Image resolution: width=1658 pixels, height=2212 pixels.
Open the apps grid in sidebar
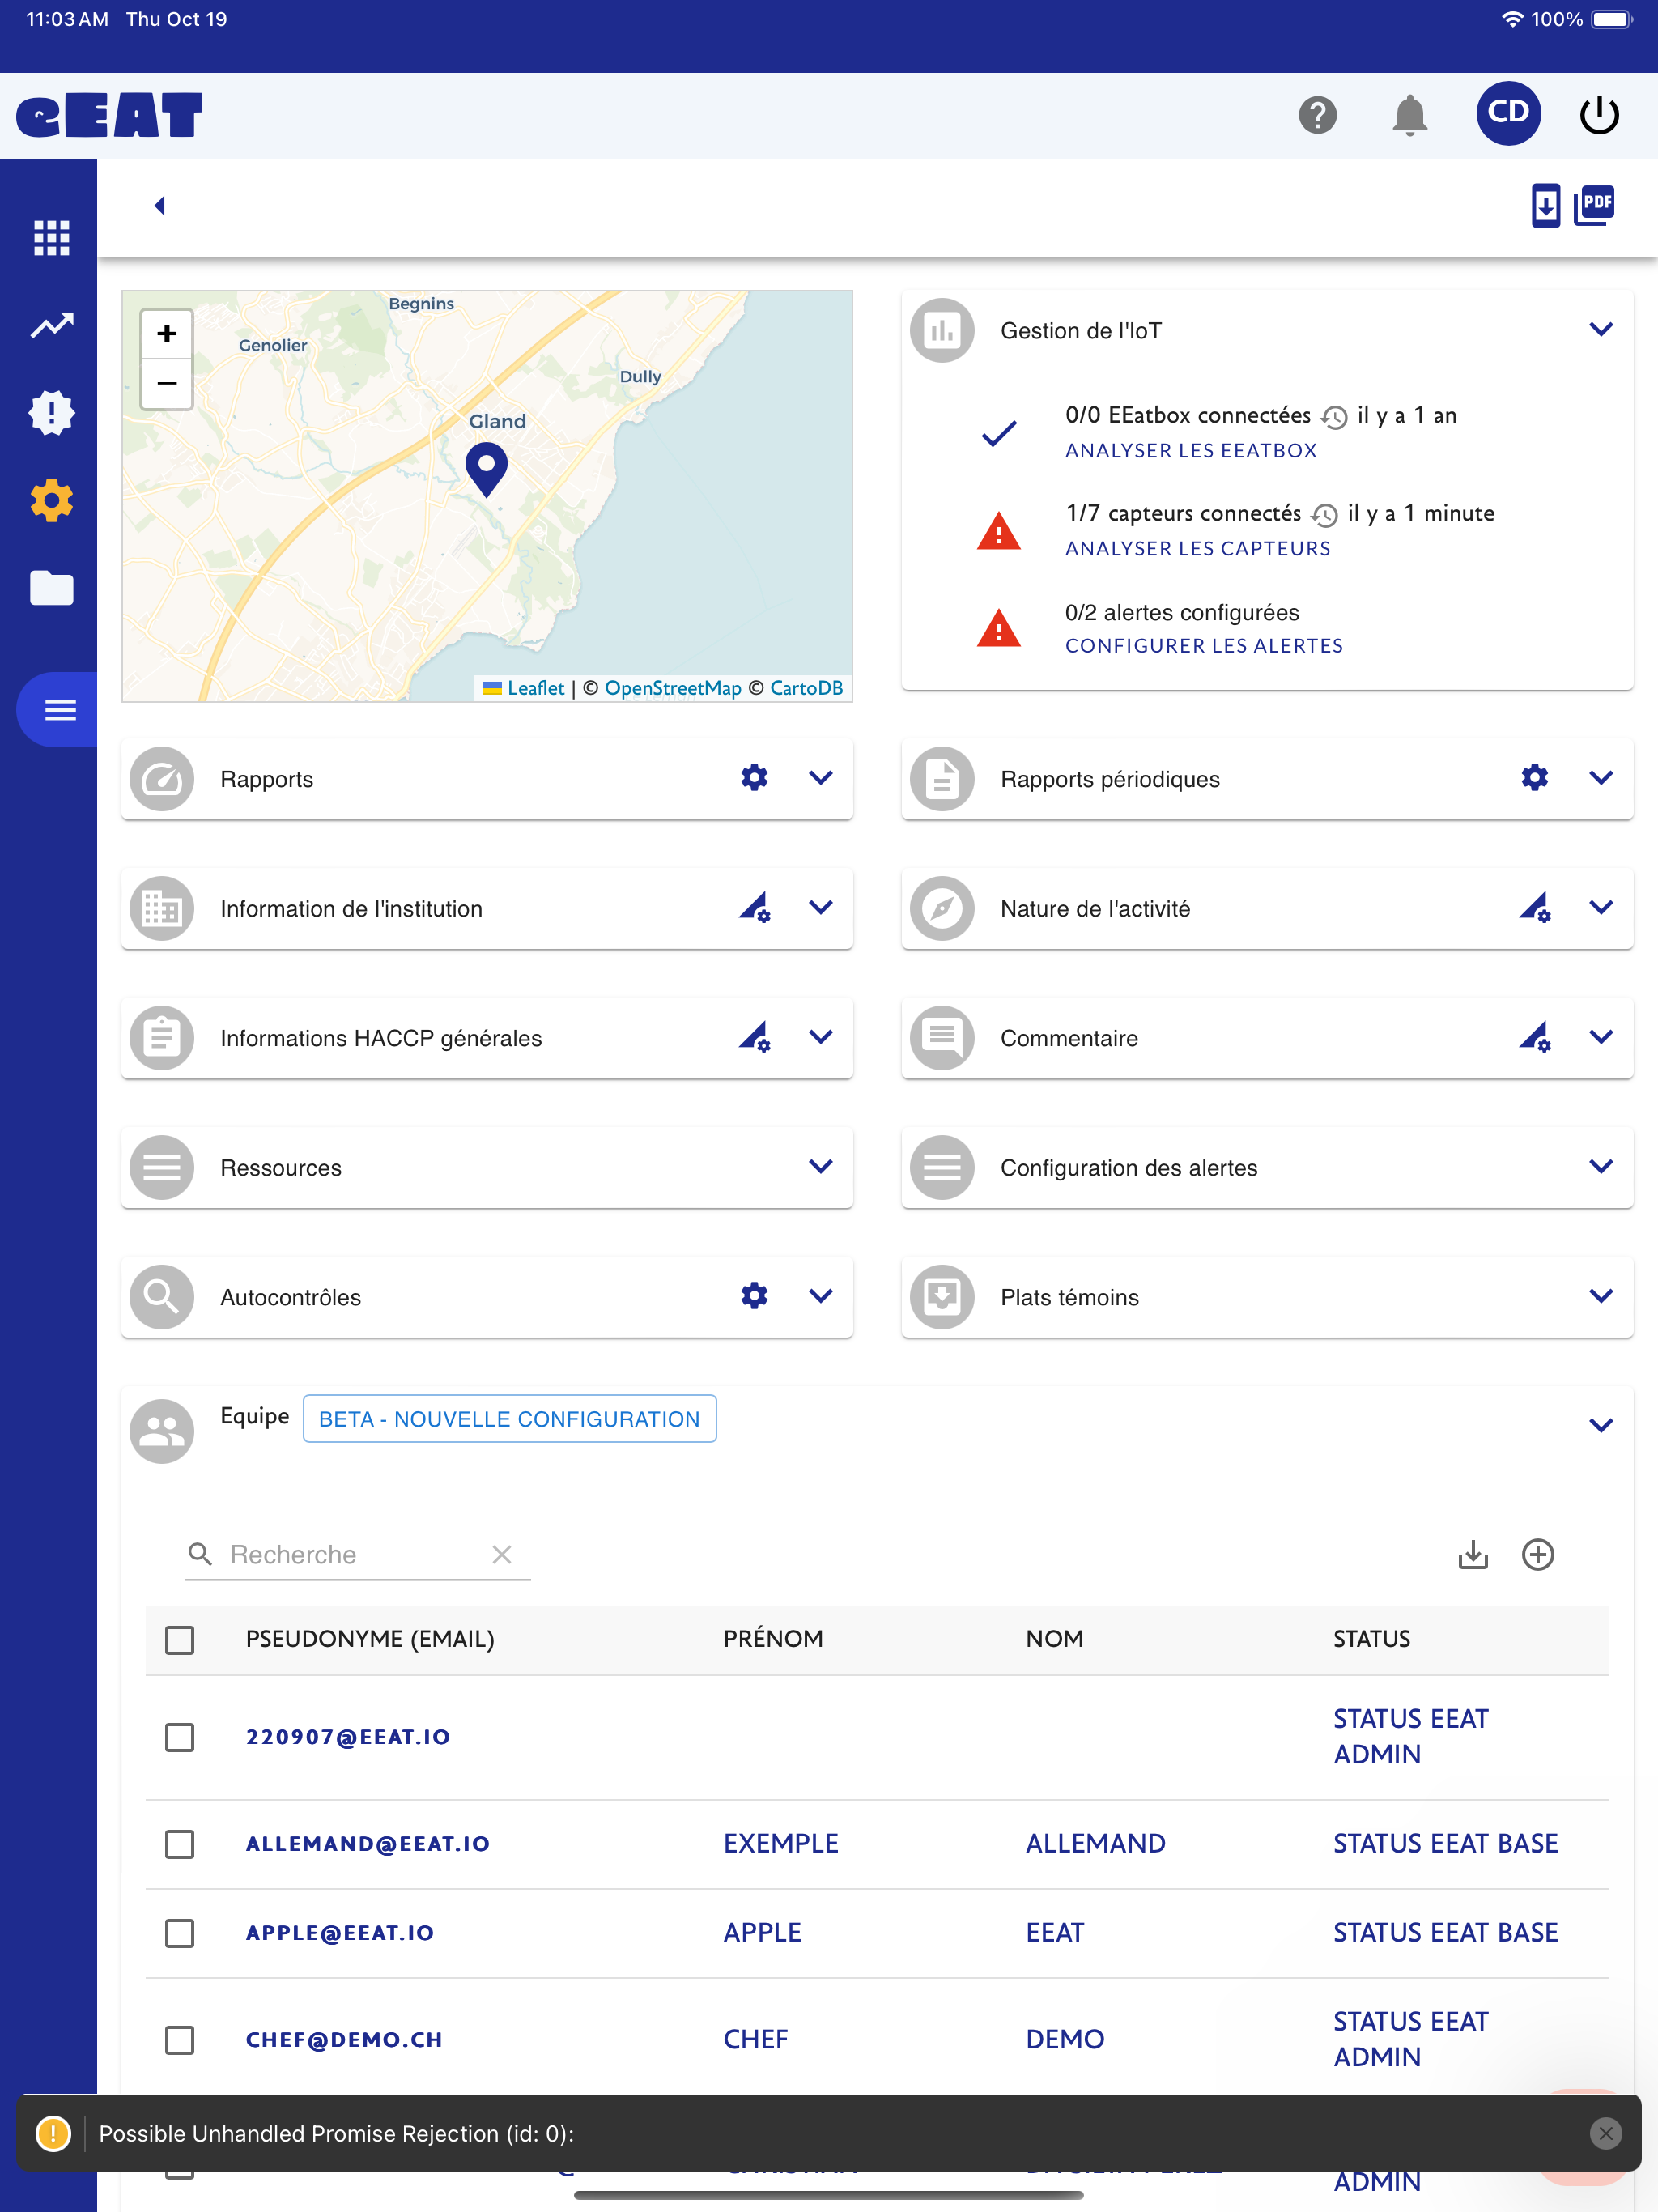[x=51, y=238]
